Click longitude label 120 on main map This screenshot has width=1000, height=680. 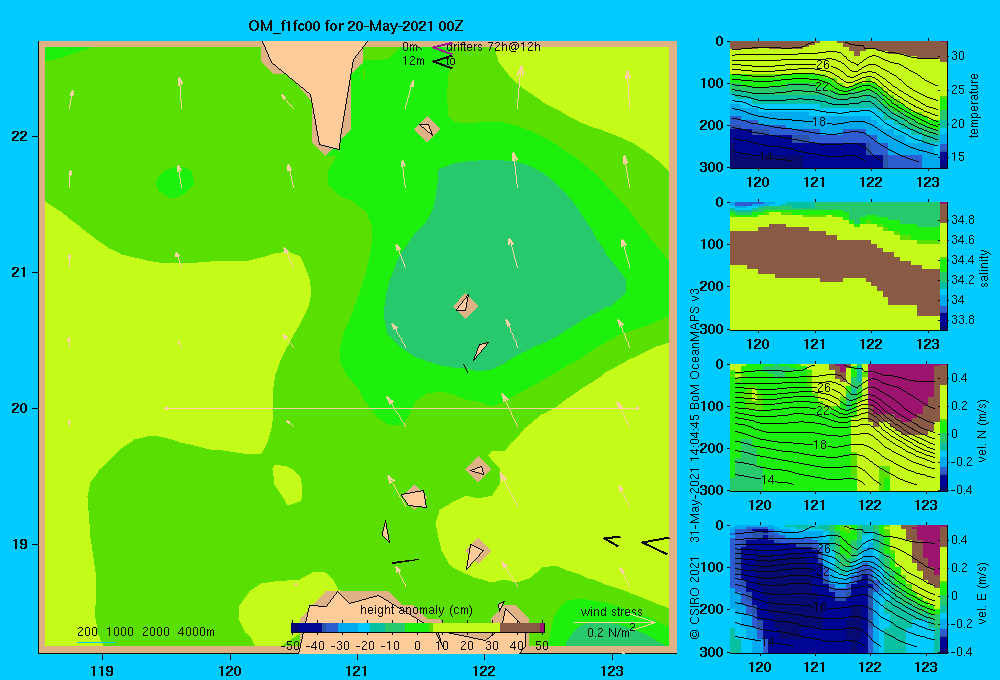click(x=230, y=670)
